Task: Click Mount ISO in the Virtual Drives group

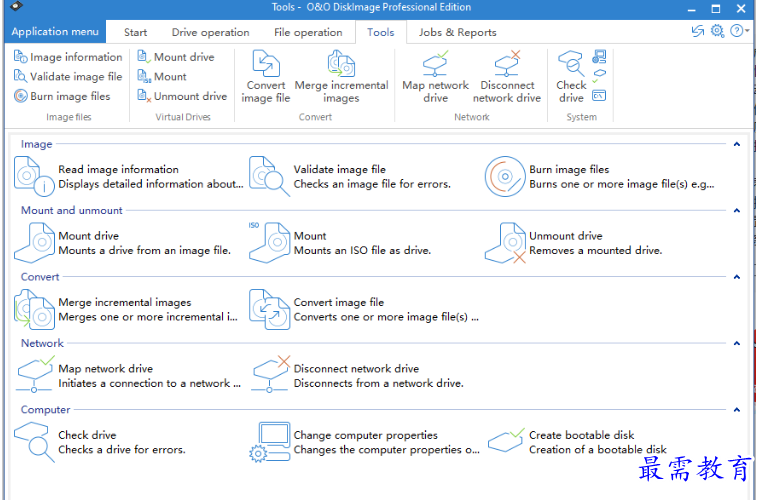Action: (x=162, y=77)
